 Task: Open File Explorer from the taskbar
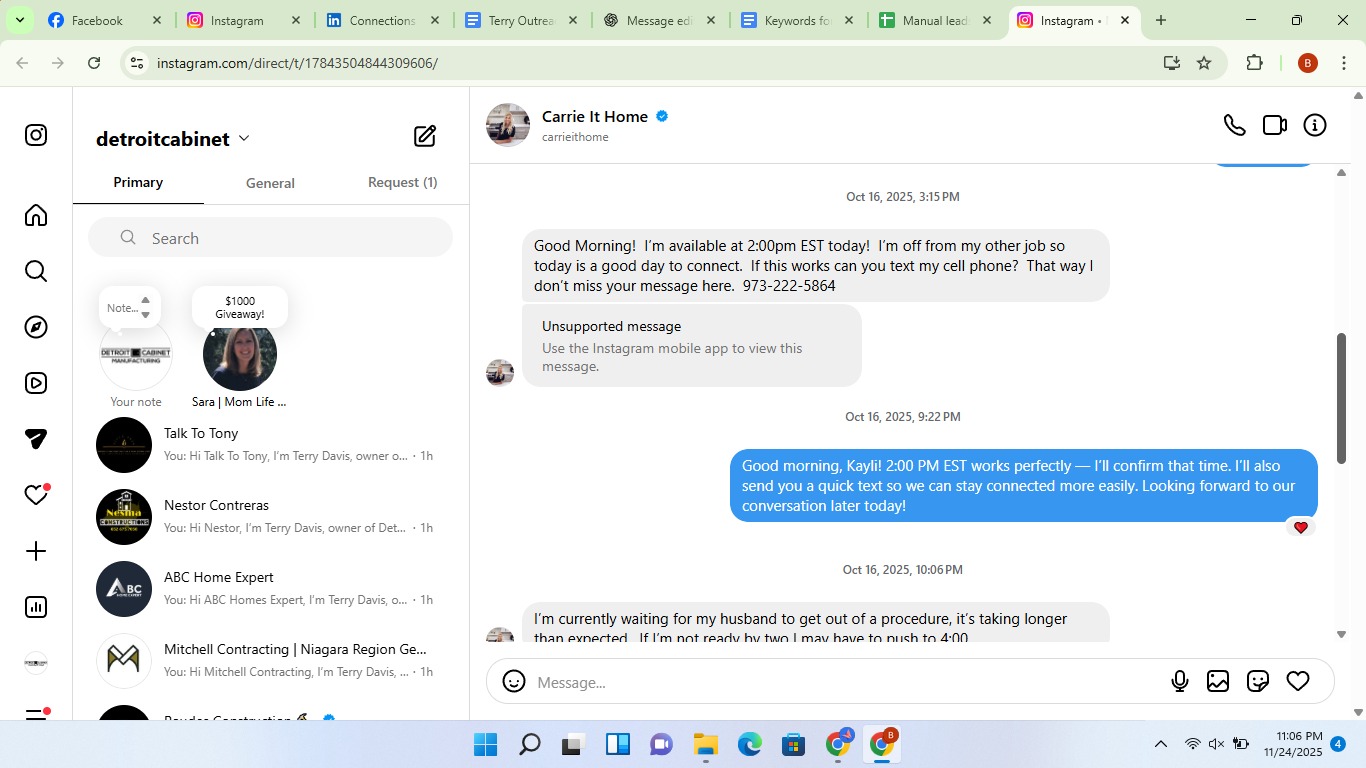[706, 745]
